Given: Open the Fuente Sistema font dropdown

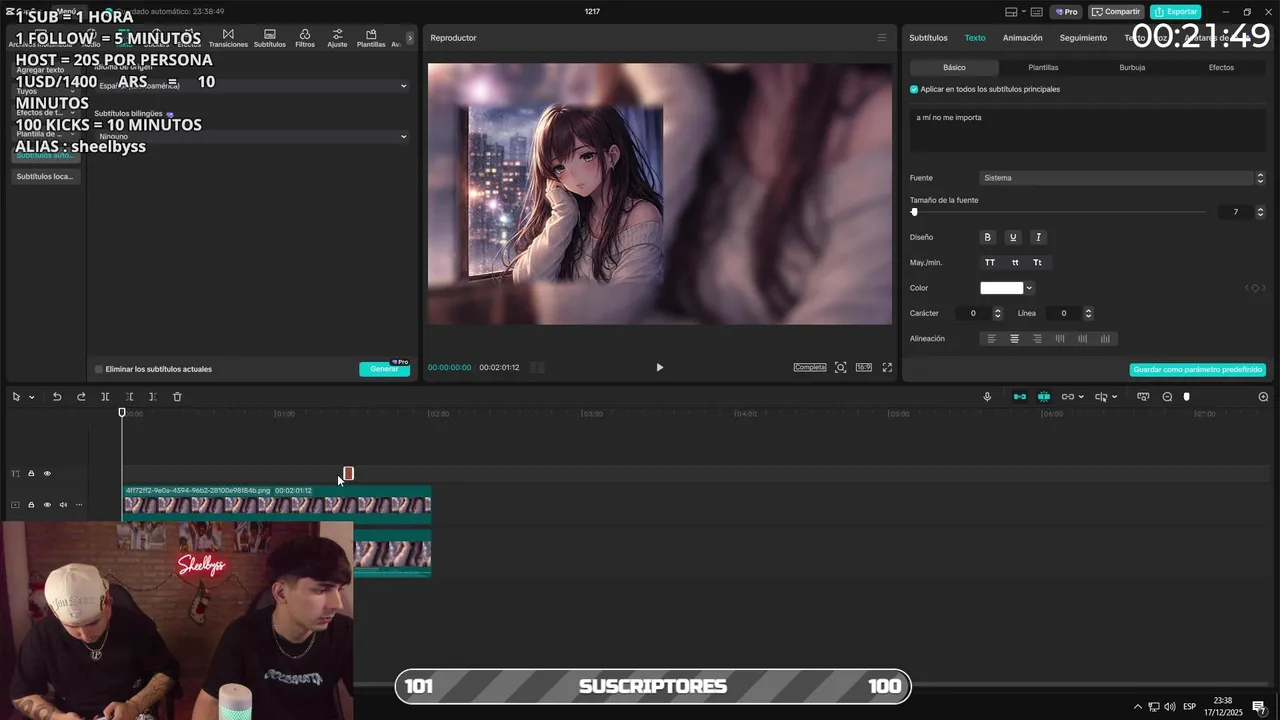Looking at the screenshot, I should pyautogui.click(x=1122, y=178).
